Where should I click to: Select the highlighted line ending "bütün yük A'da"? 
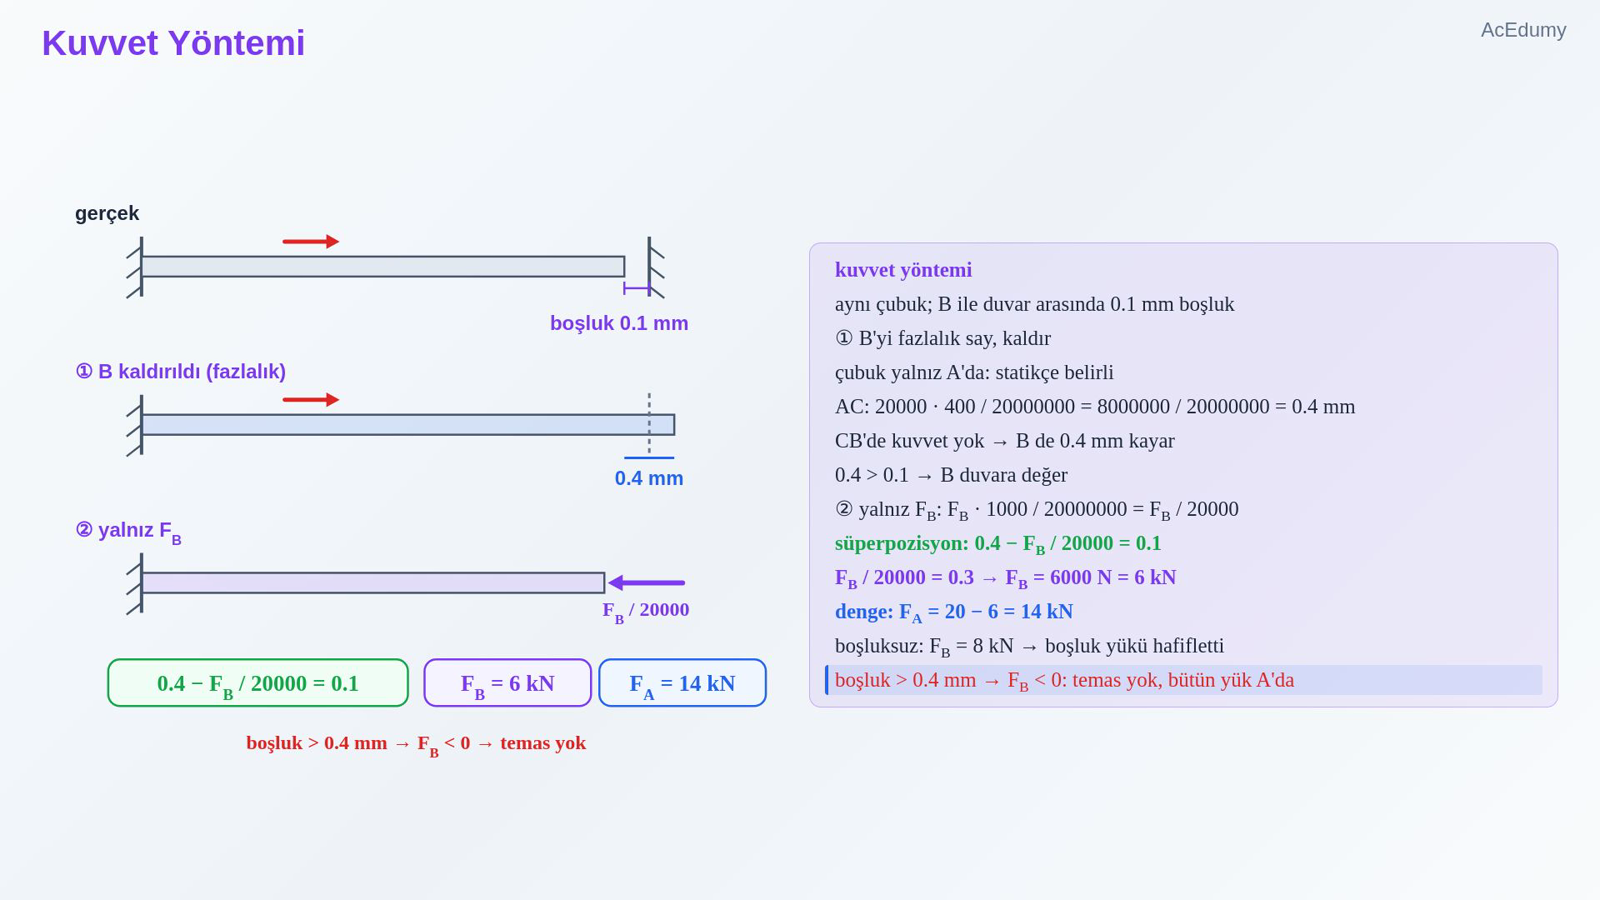1183,680
